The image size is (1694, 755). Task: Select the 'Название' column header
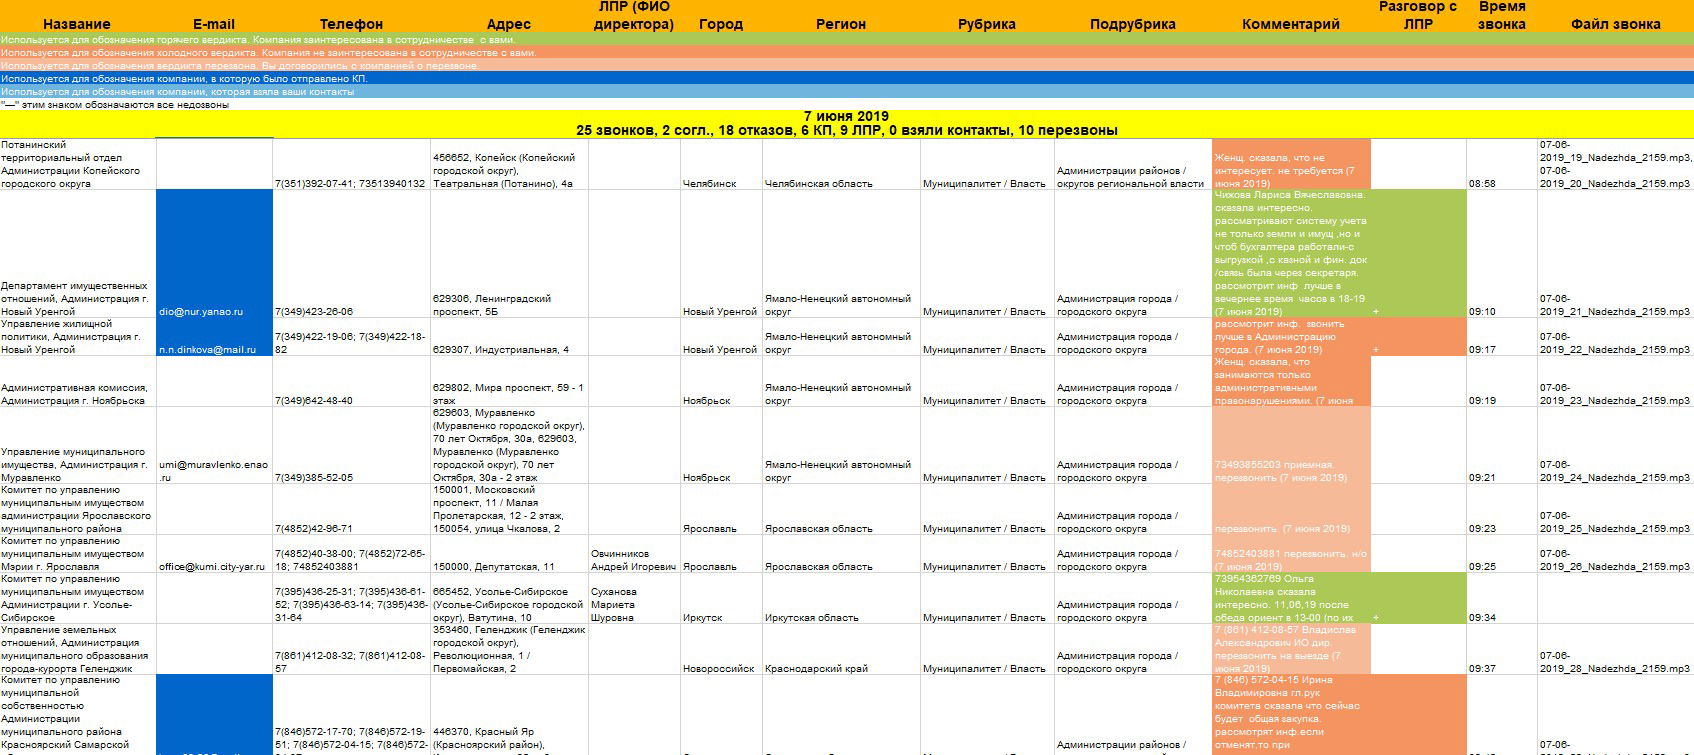(77, 24)
